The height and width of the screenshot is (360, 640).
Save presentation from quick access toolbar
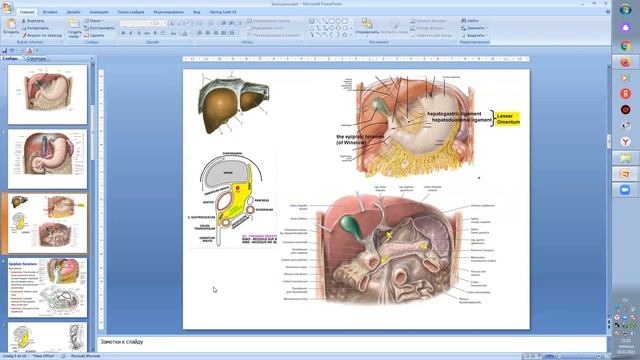pos(4,51)
